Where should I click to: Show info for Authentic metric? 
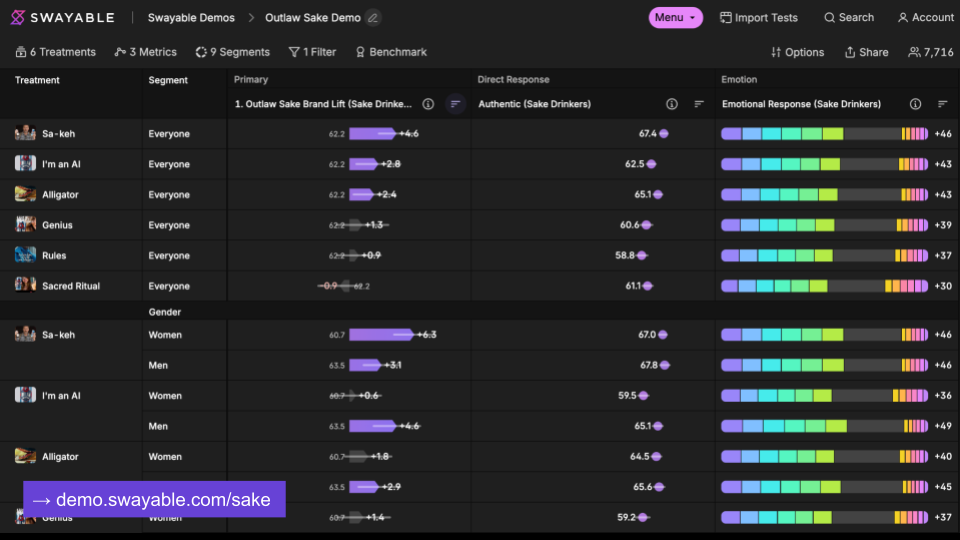coord(672,104)
